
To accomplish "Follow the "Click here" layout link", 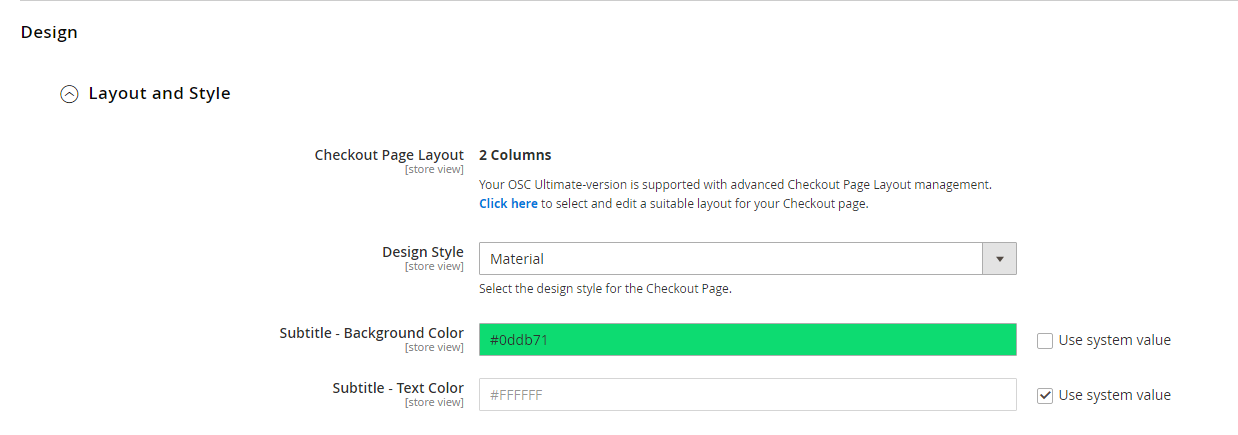I will [508, 204].
